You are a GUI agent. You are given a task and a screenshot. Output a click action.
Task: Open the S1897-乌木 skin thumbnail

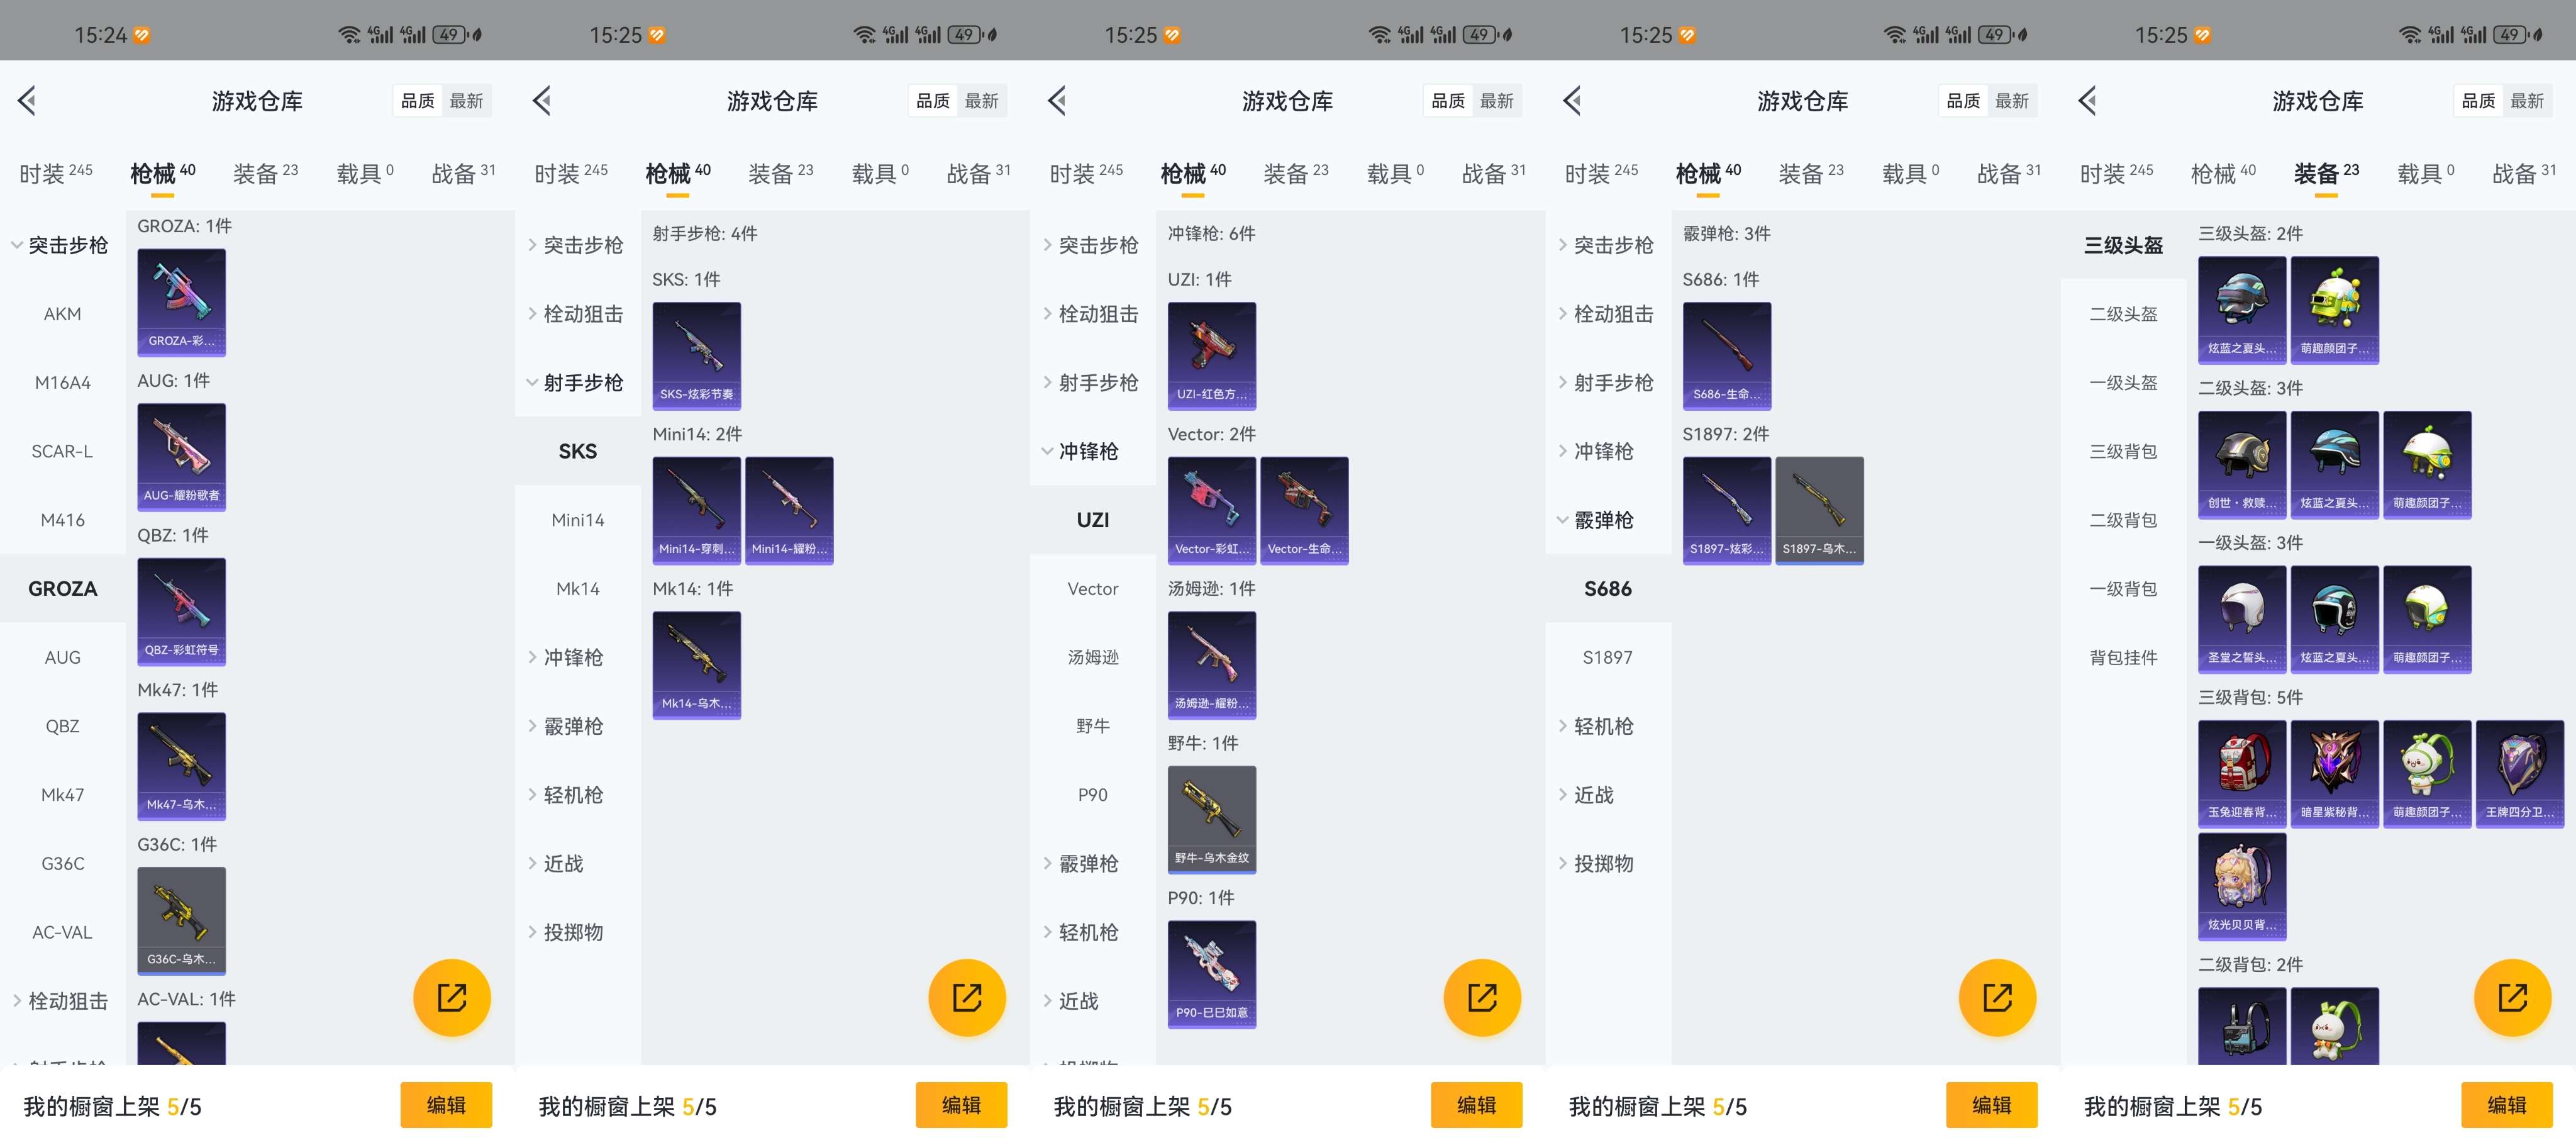point(1819,511)
